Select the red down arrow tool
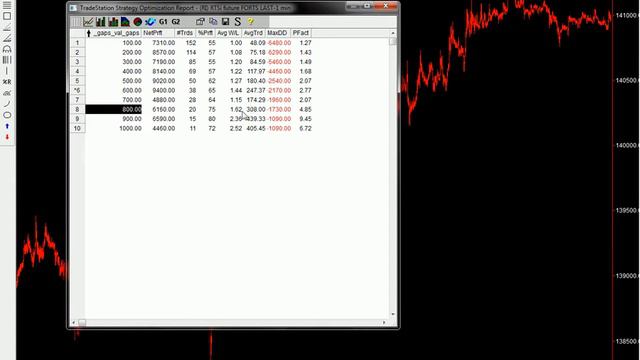 click(7, 137)
